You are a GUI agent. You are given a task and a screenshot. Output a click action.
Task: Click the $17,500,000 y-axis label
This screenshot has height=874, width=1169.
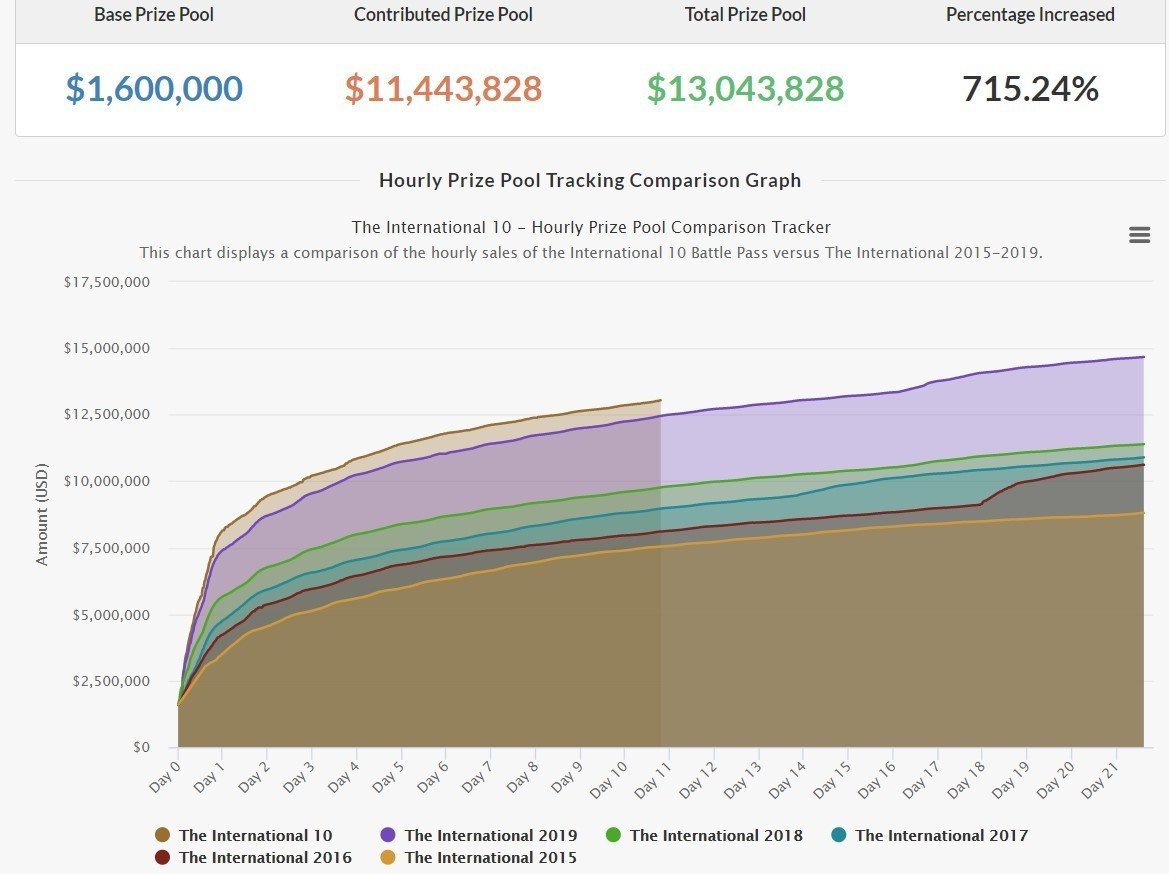(x=107, y=282)
